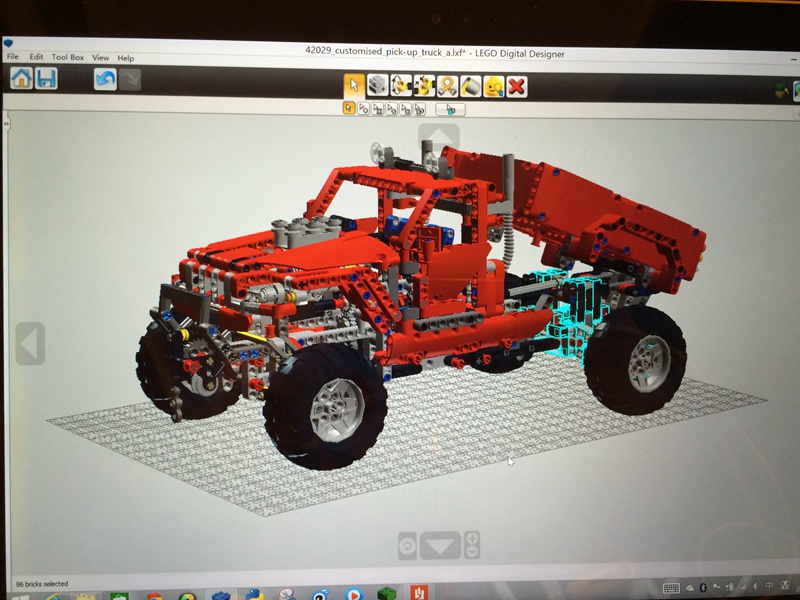Screen dimensions: 800x600
Task: Click the truck's rear wheel
Action: point(636,360)
